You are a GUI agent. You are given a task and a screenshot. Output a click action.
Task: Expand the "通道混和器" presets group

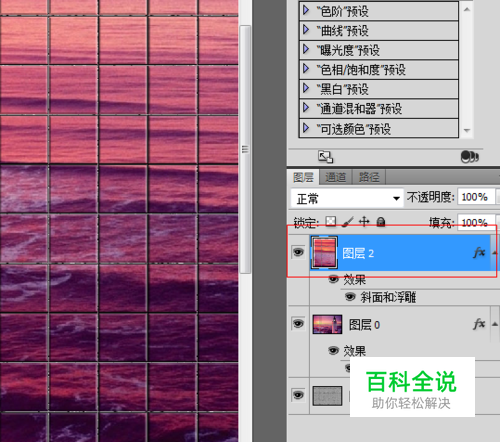click(306, 108)
